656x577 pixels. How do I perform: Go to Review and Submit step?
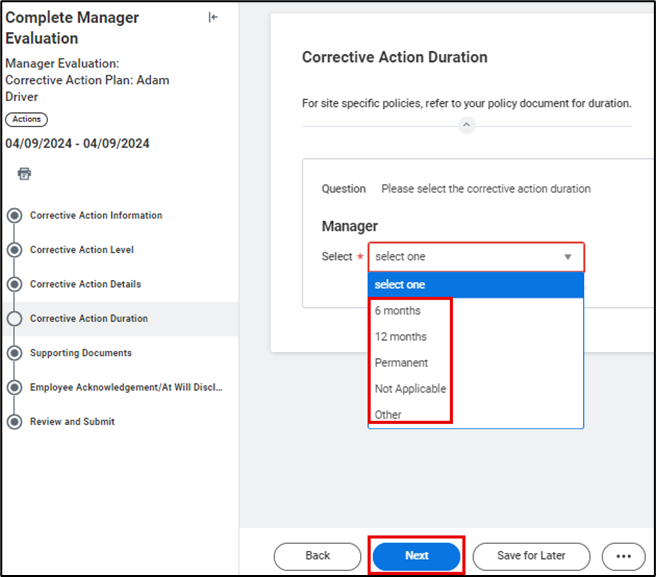pyautogui.click(x=72, y=422)
